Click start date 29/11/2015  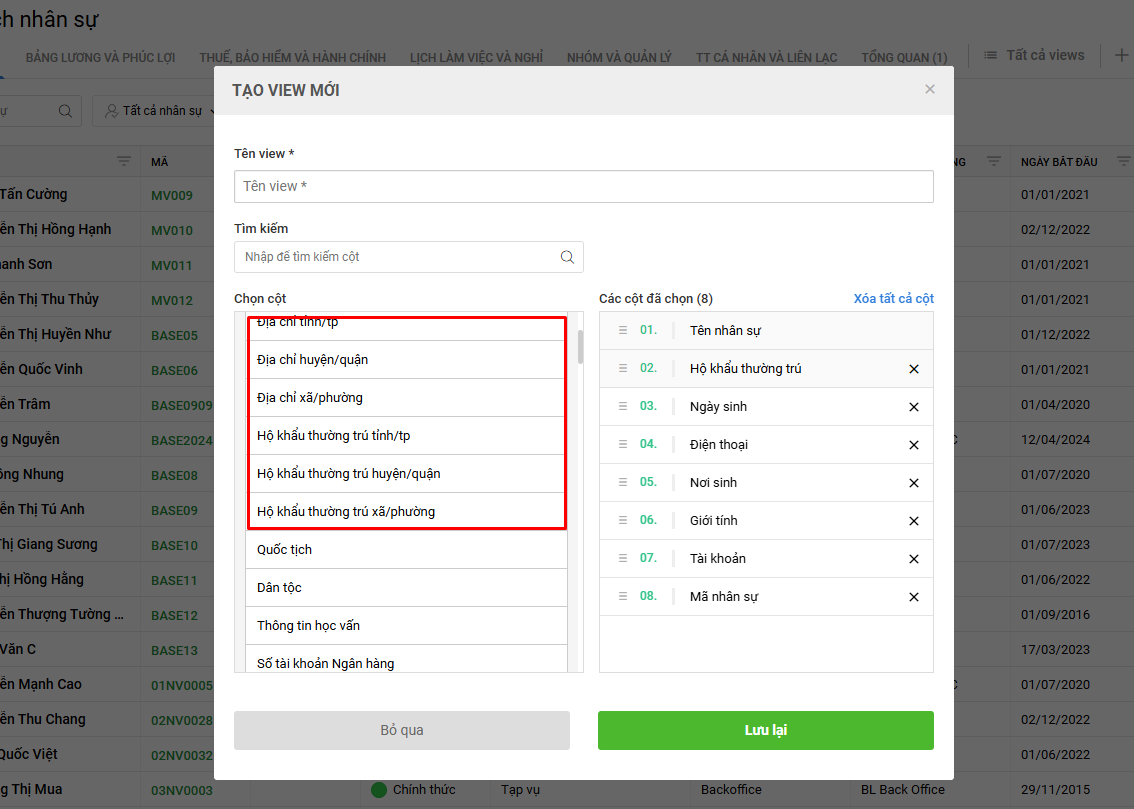[x=1055, y=789]
